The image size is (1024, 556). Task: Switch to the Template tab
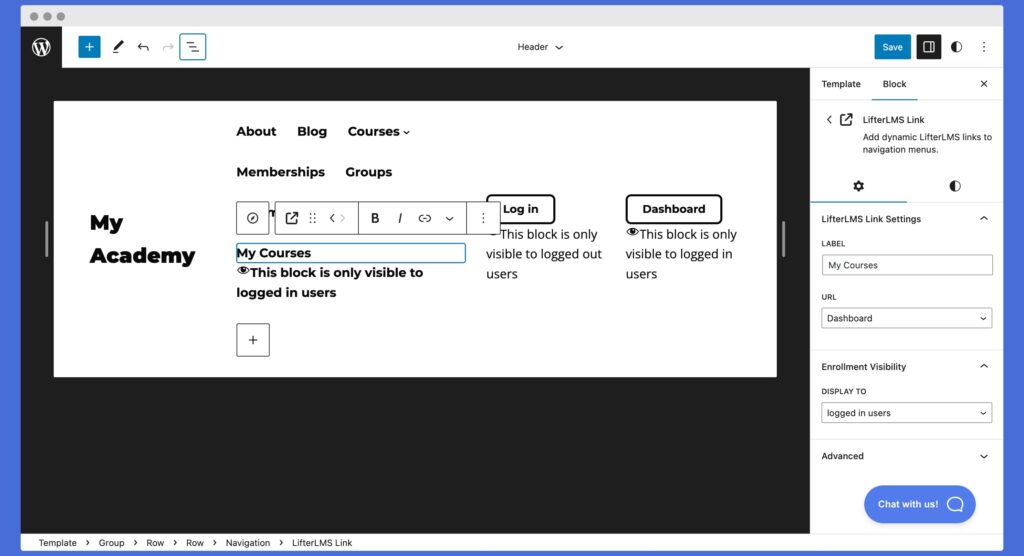tap(840, 84)
